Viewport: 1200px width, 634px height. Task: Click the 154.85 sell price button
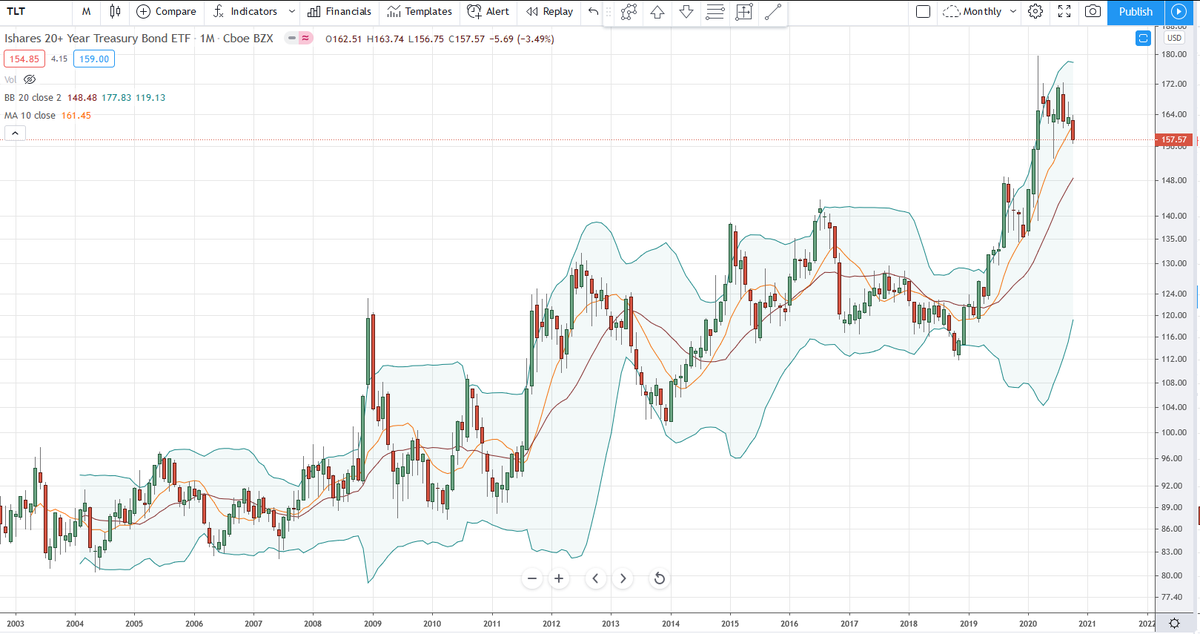[25, 59]
